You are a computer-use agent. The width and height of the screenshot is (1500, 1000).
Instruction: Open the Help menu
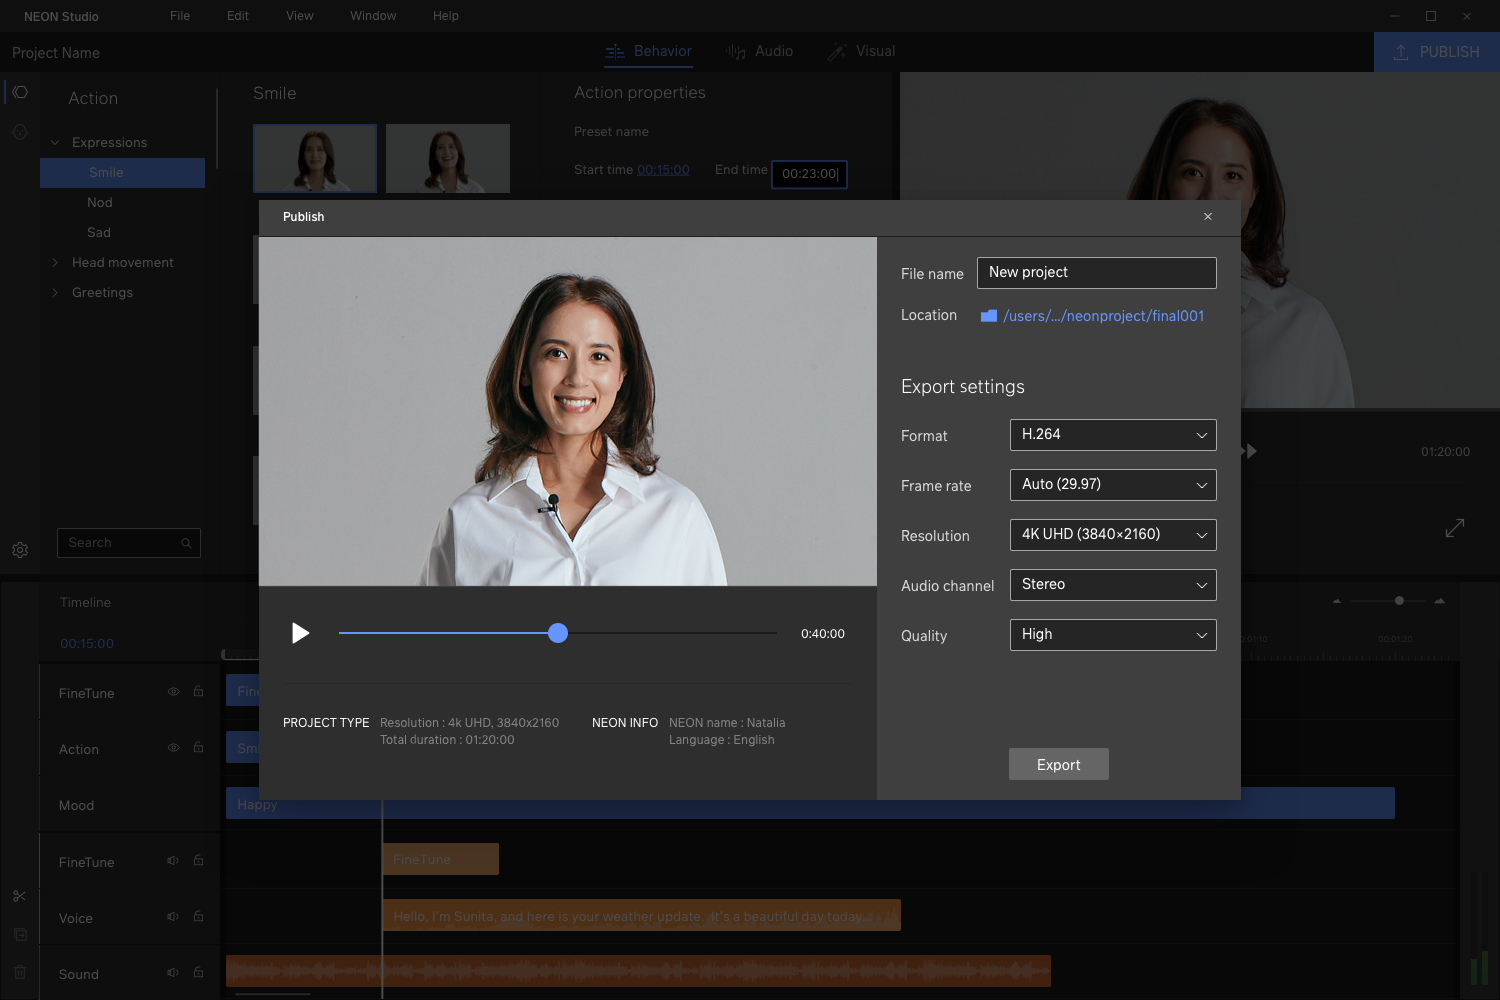click(446, 16)
